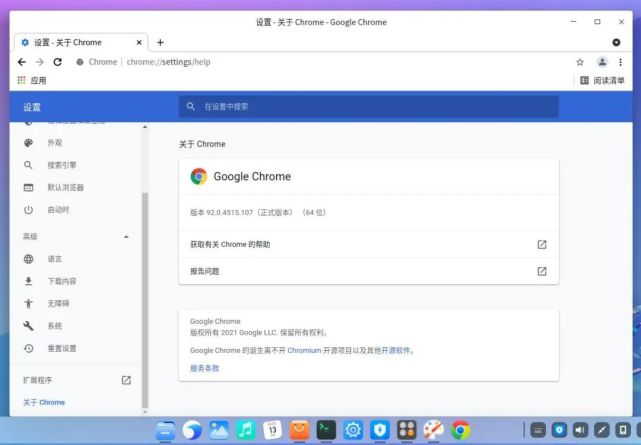The height and width of the screenshot is (445, 641).
Task: Open the four-dot launcher dock icon
Action: [x=406, y=430]
